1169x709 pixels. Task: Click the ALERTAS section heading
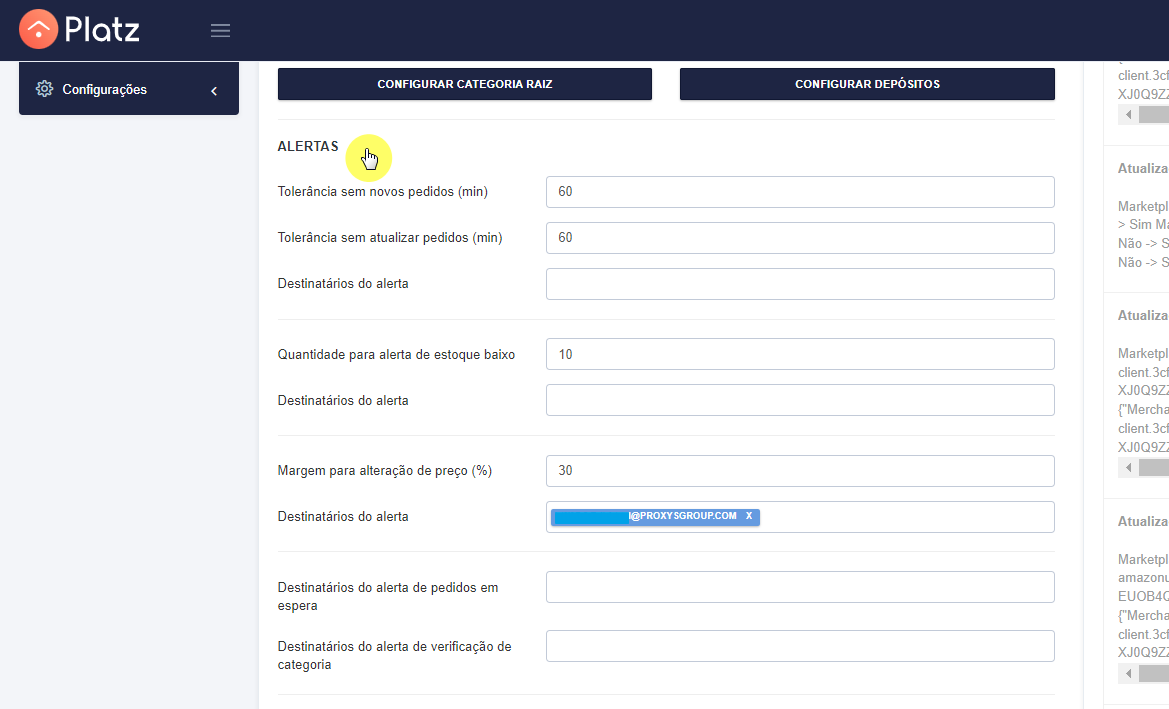(x=308, y=146)
